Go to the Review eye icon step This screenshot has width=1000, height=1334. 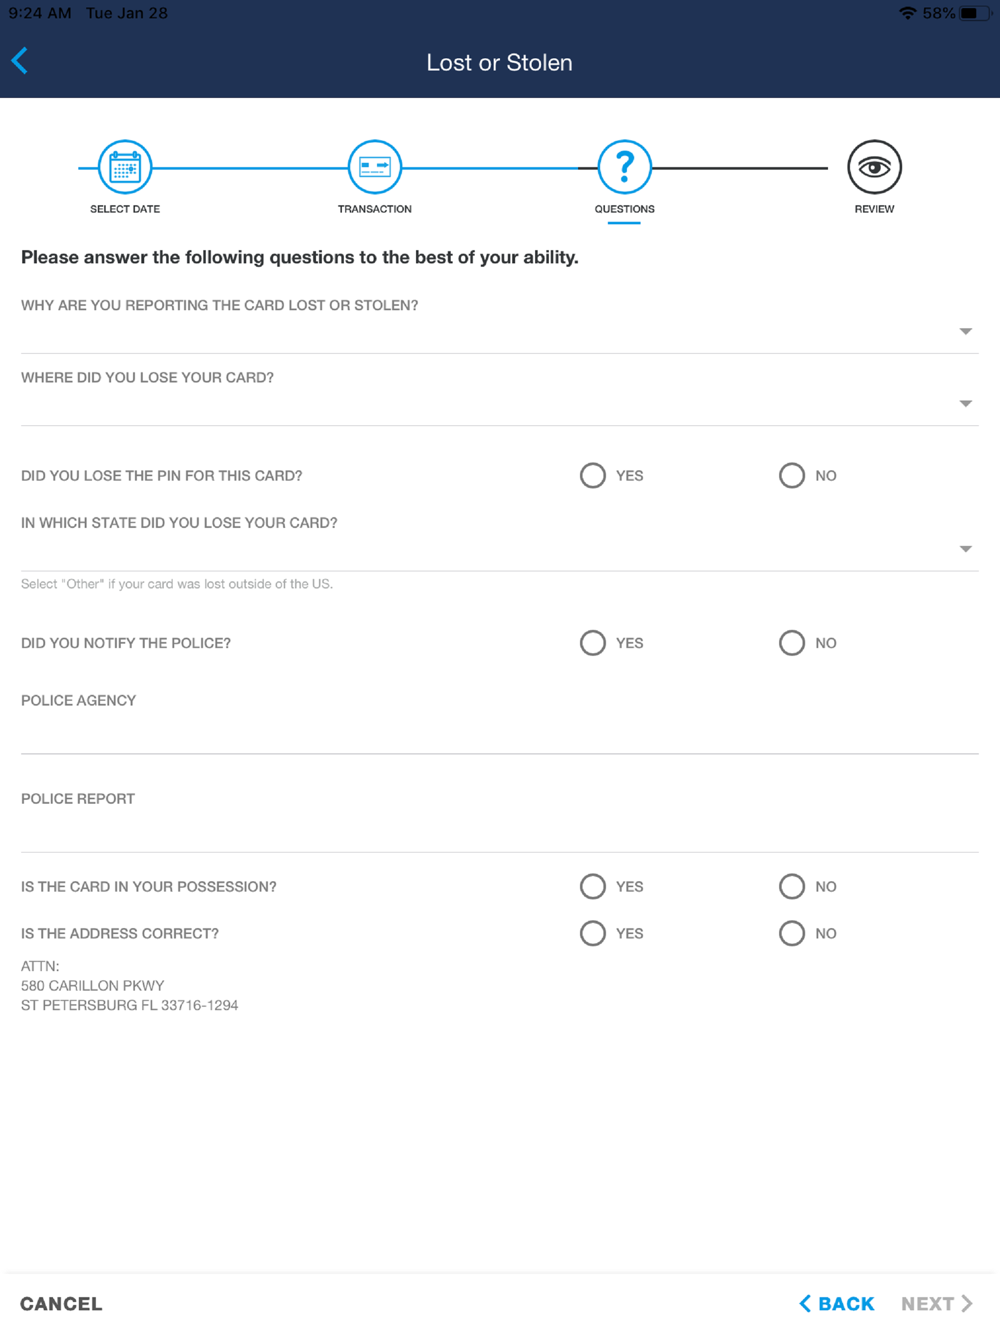click(x=875, y=167)
